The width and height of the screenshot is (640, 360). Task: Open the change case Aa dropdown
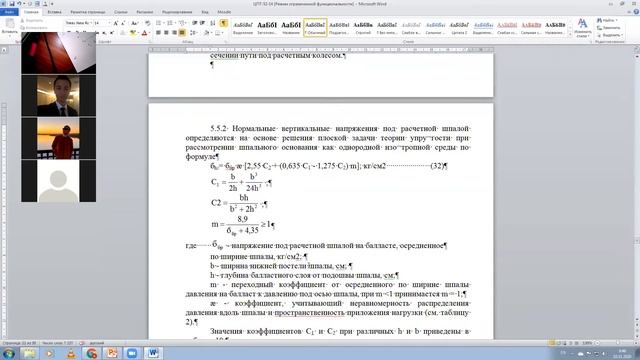tap(135, 23)
